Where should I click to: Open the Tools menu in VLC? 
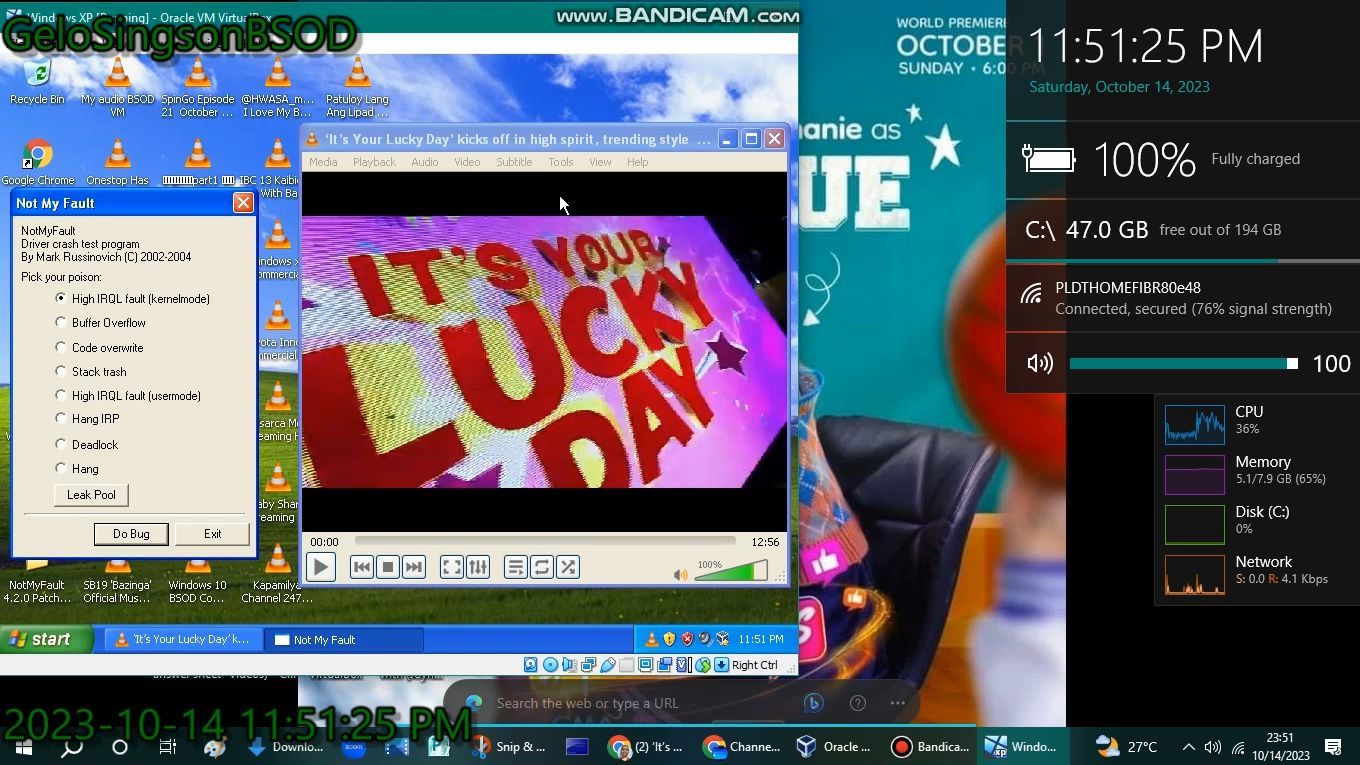561,162
